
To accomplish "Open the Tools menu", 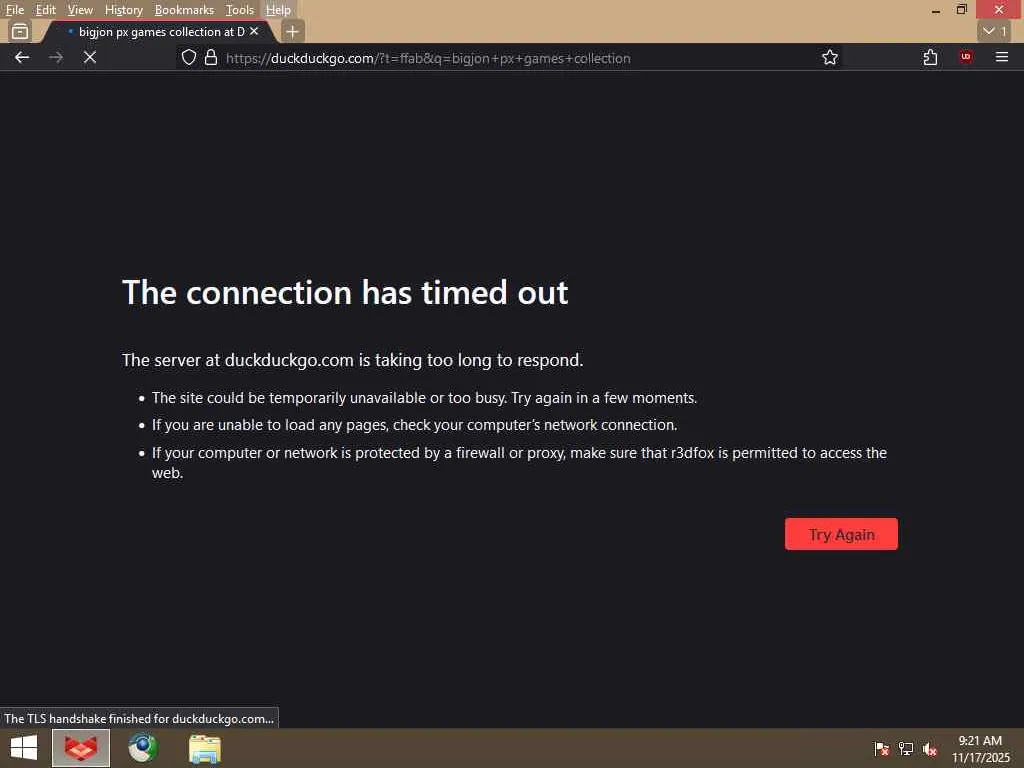I will [239, 10].
